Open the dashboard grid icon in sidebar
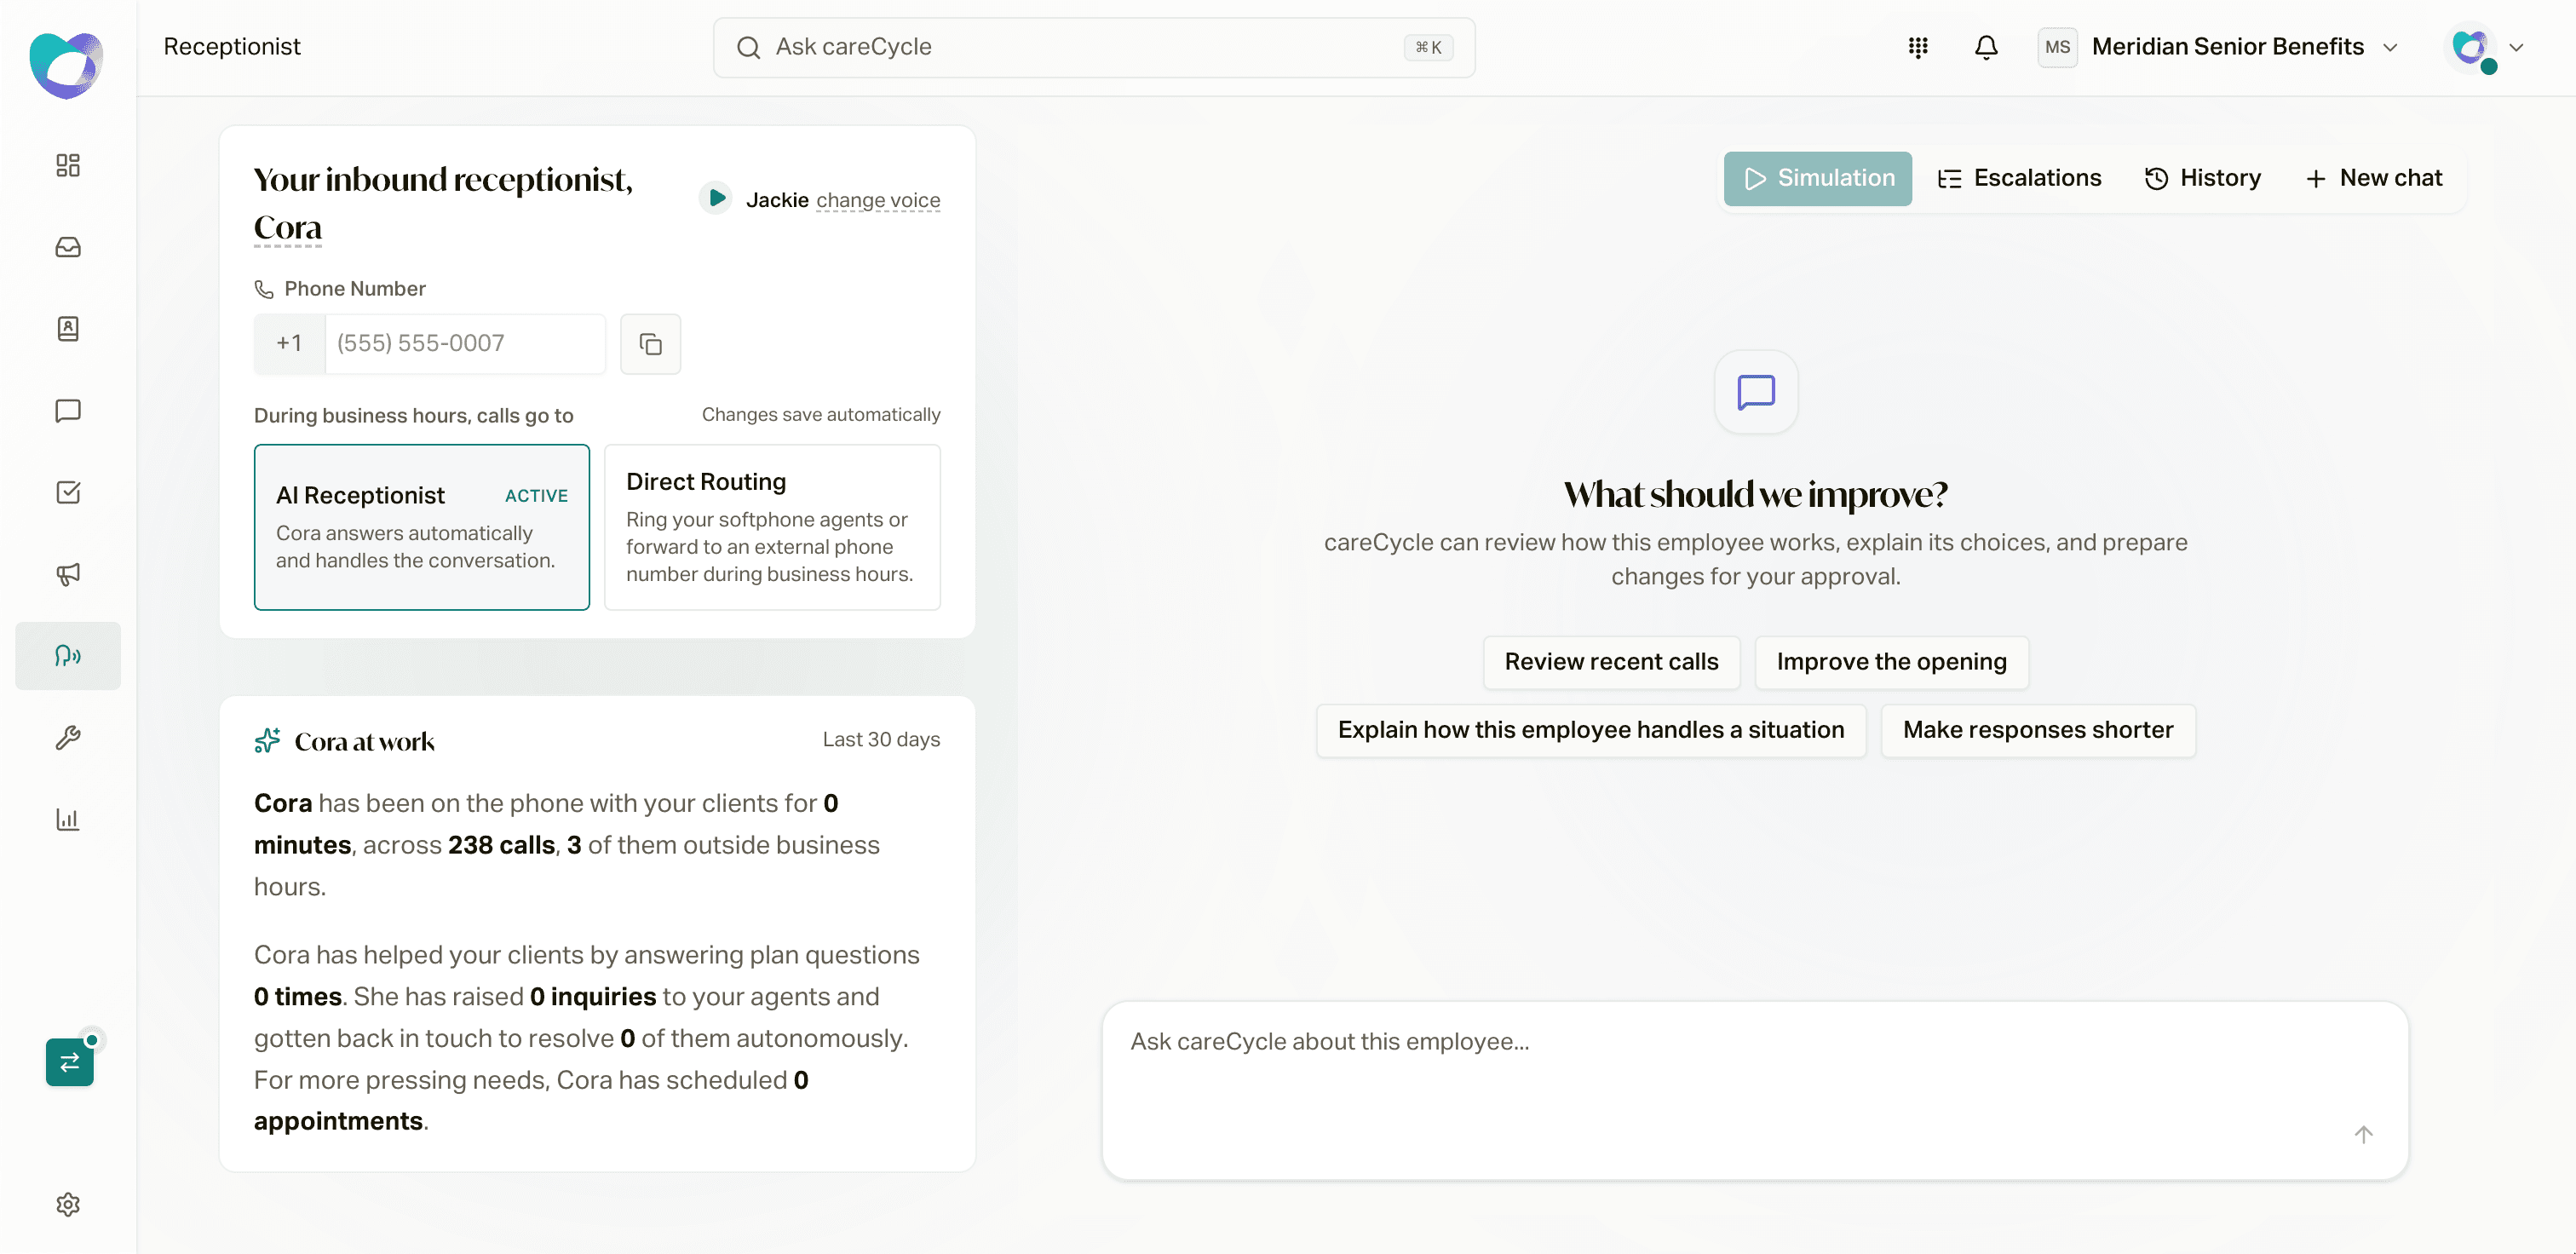 [68, 165]
